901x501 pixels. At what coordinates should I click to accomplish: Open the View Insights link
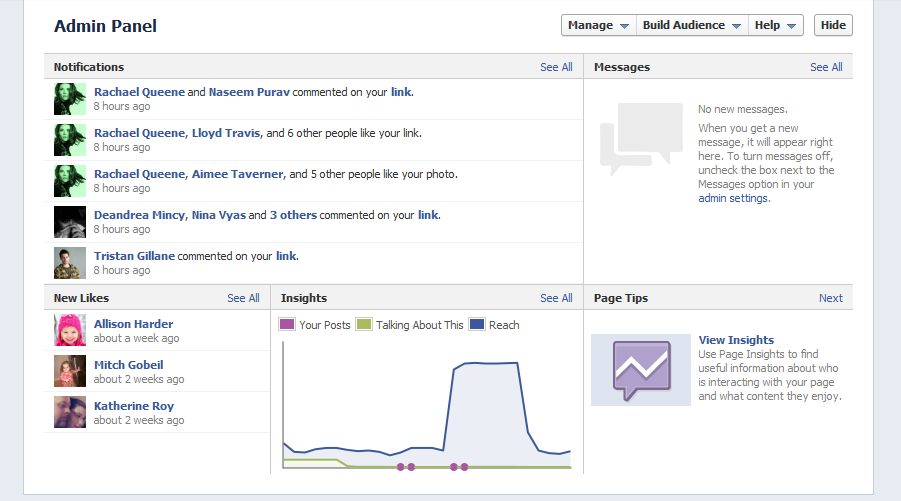click(736, 340)
